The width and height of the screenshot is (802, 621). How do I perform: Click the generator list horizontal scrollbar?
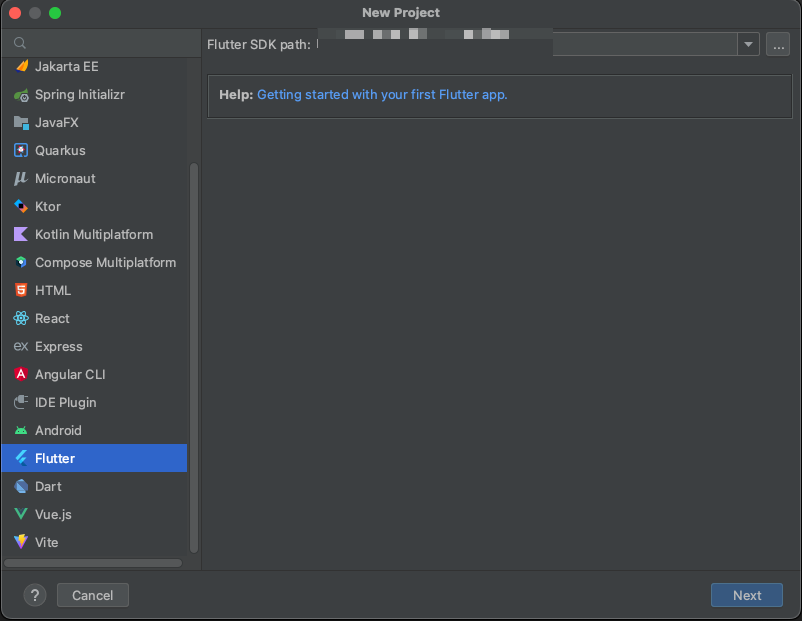(x=93, y=563)
